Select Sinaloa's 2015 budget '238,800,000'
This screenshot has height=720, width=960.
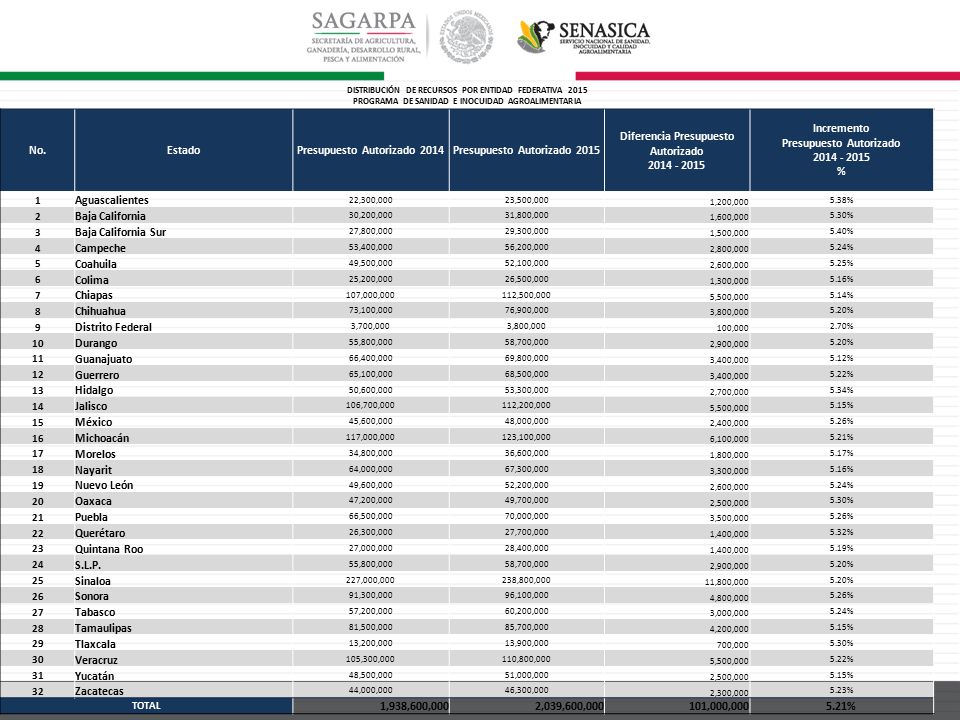(527, 579)
